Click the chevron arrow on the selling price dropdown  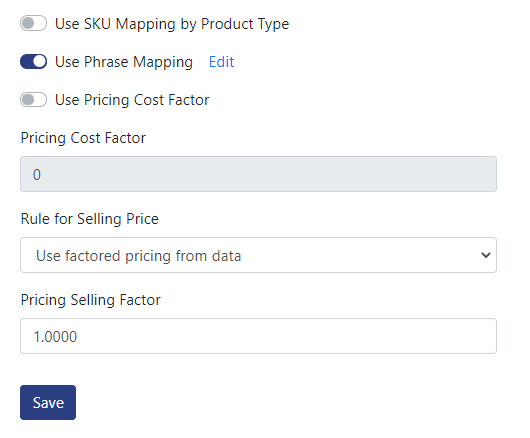click(486, 255)
